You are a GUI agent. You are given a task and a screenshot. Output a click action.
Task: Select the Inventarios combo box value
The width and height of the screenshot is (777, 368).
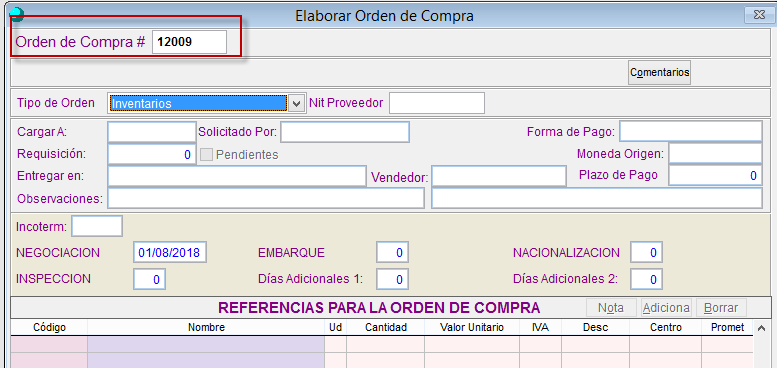197,104
